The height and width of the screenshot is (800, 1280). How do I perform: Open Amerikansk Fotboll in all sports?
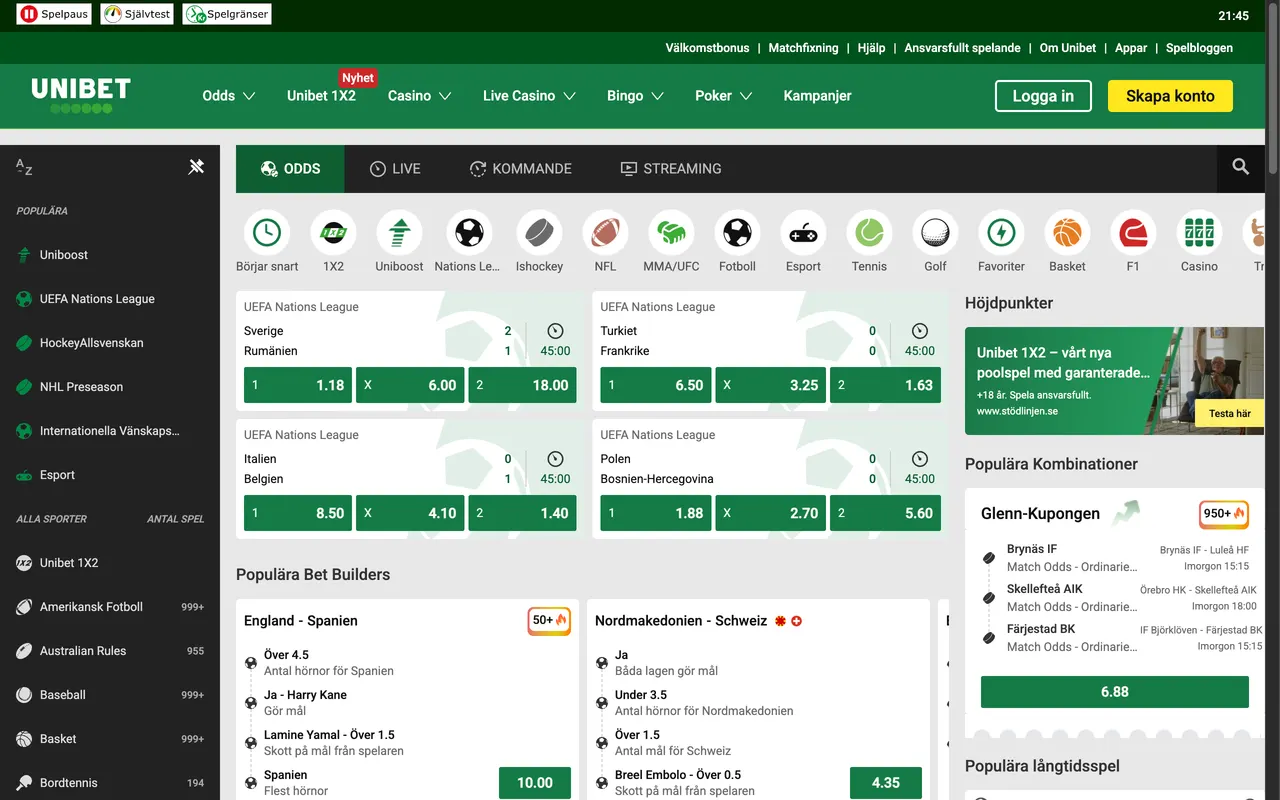pos(110,607)
